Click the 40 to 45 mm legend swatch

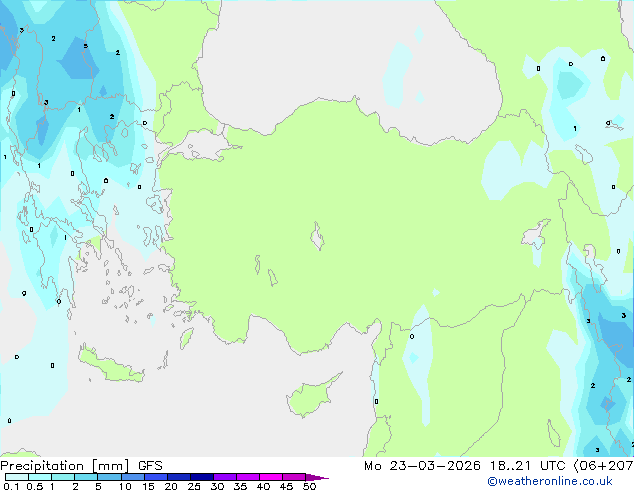[x=271, y=477]
